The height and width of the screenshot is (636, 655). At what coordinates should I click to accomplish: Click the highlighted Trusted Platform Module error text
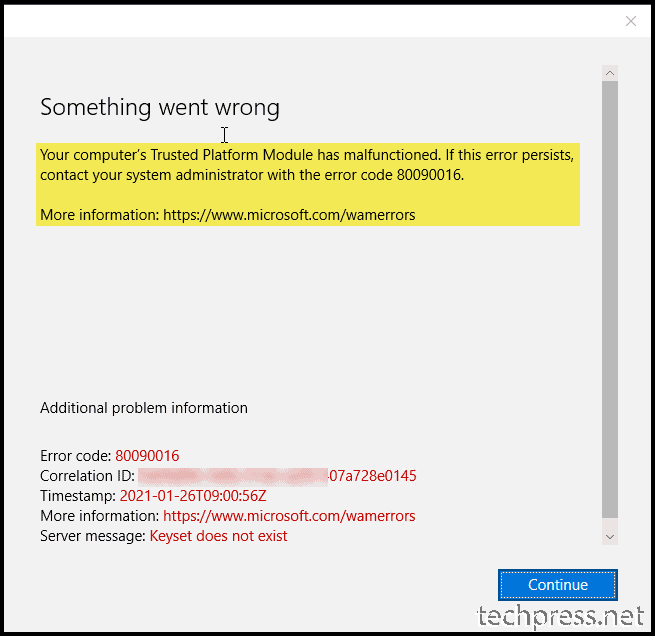click(307, 165)
